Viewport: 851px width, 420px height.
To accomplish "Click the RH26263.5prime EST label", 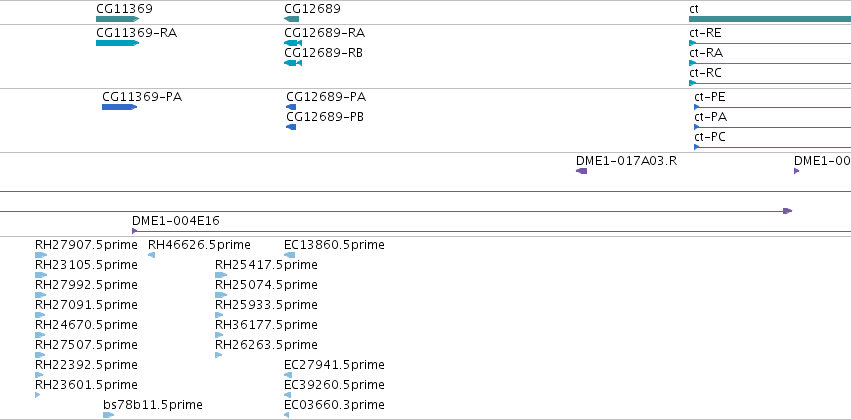I will click(266, 345).
